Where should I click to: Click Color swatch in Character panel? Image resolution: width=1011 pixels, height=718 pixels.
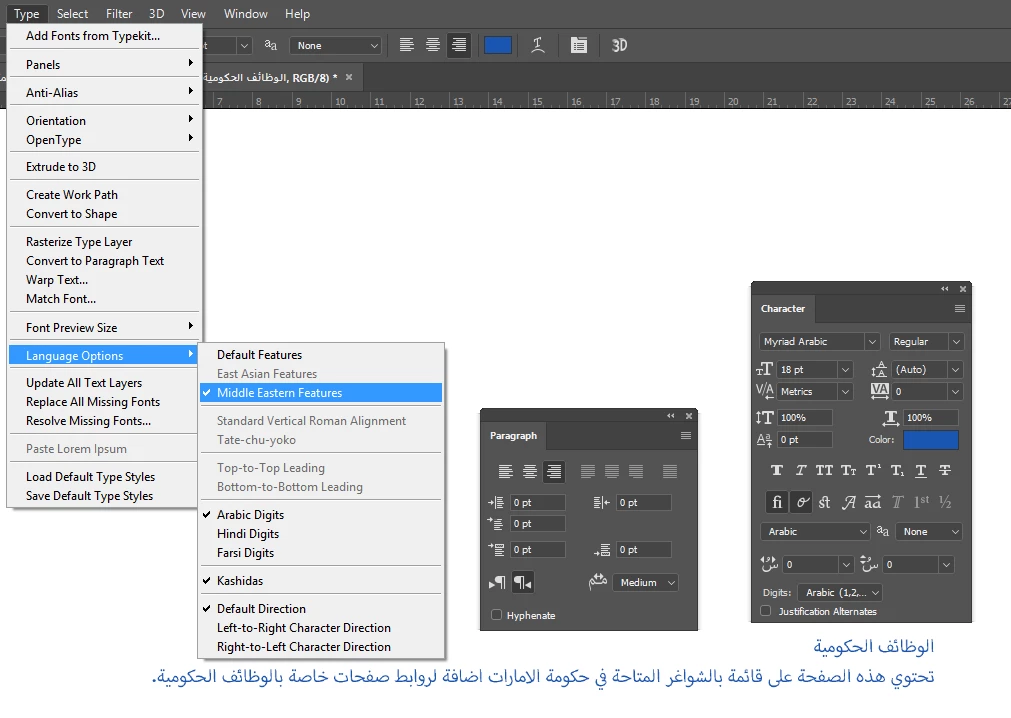pos(930,440)
